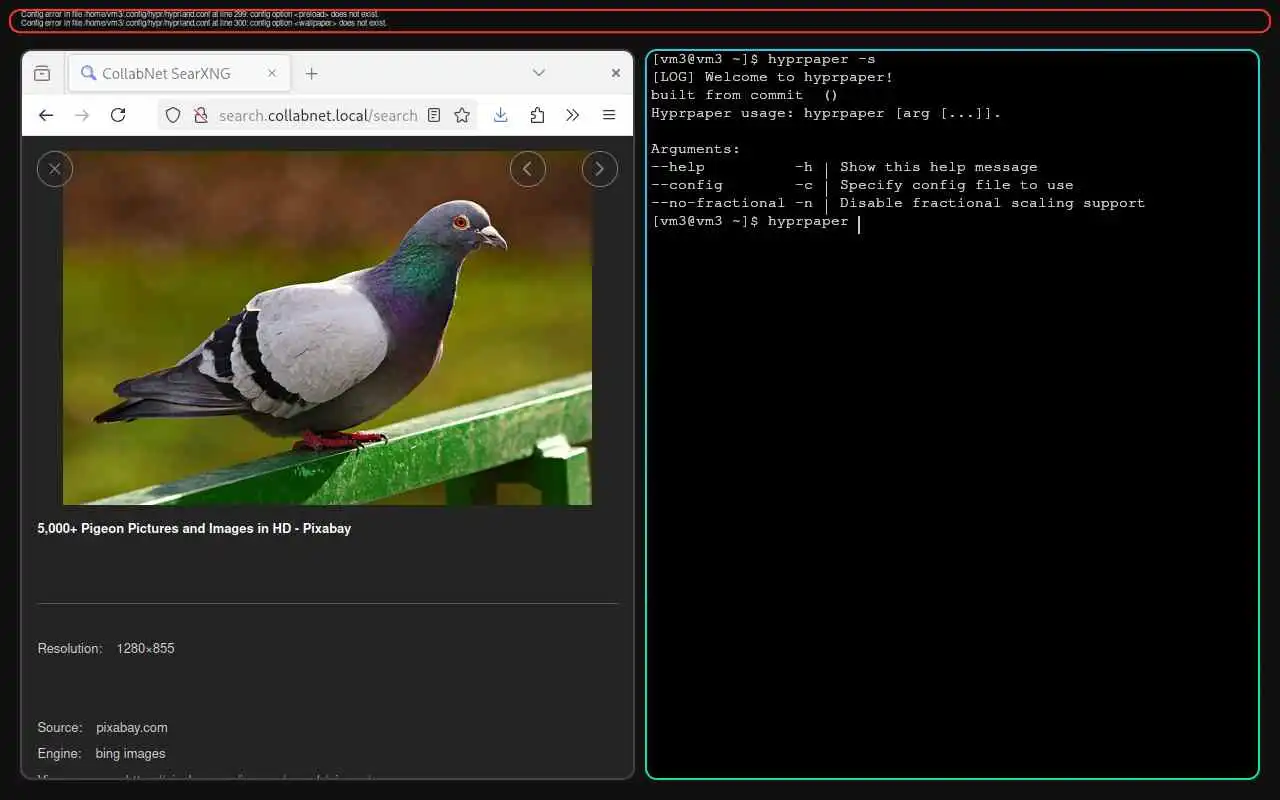Screen dimensions: 1280x800
Task: Open the extensions puzzle icon
Action: (x=537, y=115)
